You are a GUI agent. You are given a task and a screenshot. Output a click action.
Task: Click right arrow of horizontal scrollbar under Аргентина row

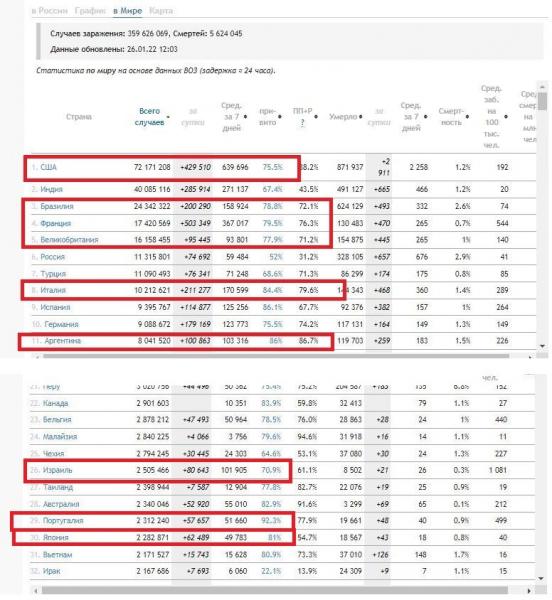tap(530, 356)
